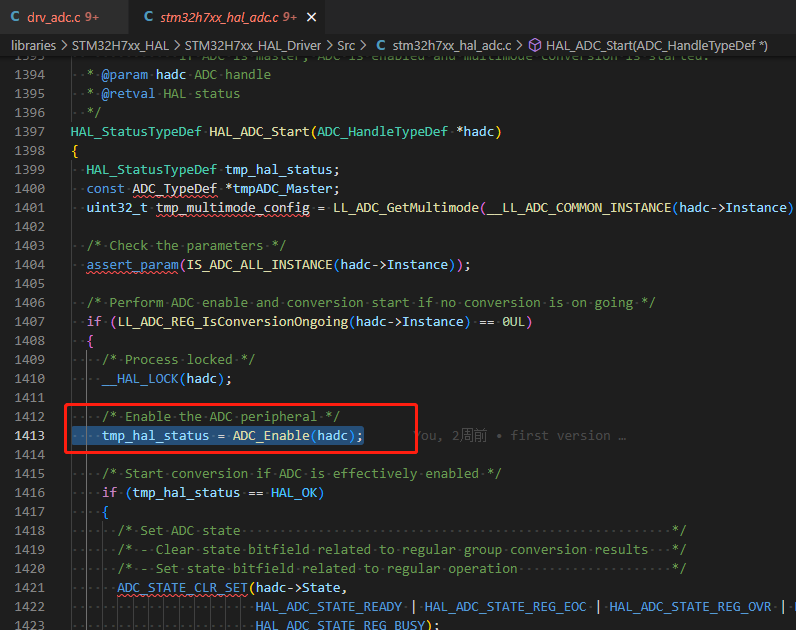
Task: Click the '@param hadc' doc comment line
Action: [x=179, y=75]
